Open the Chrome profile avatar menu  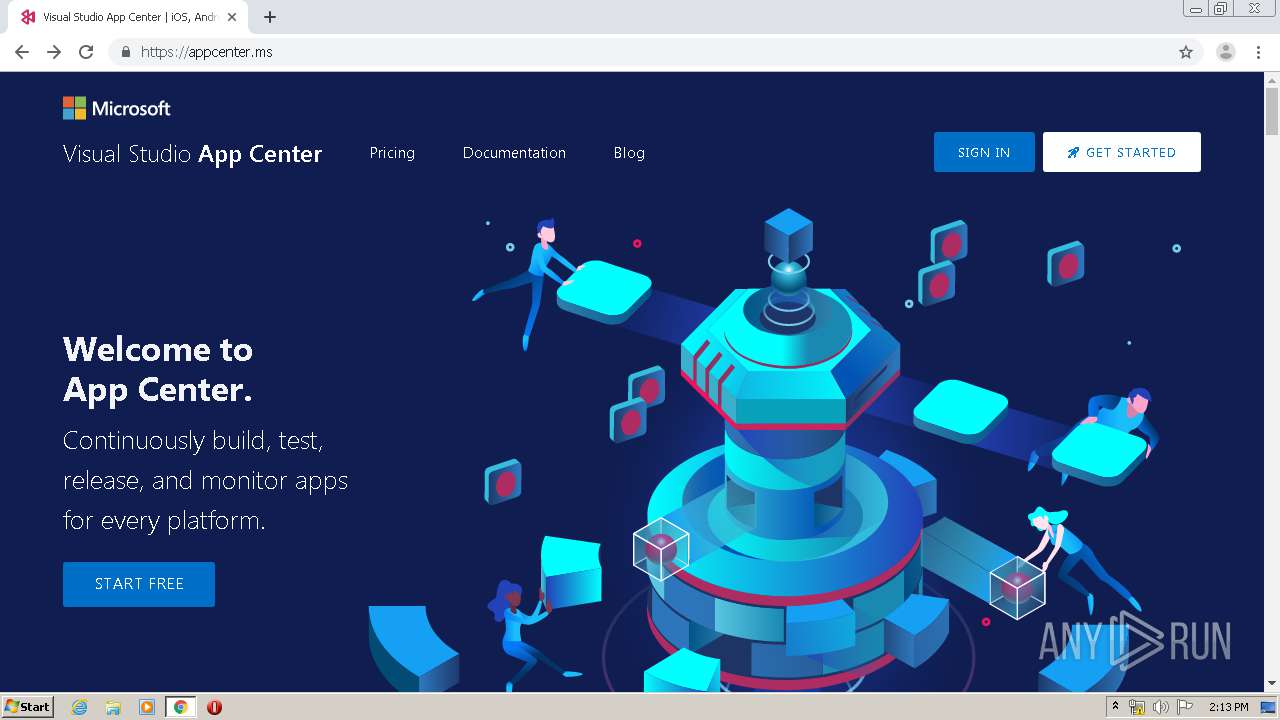click(1226, 52)
